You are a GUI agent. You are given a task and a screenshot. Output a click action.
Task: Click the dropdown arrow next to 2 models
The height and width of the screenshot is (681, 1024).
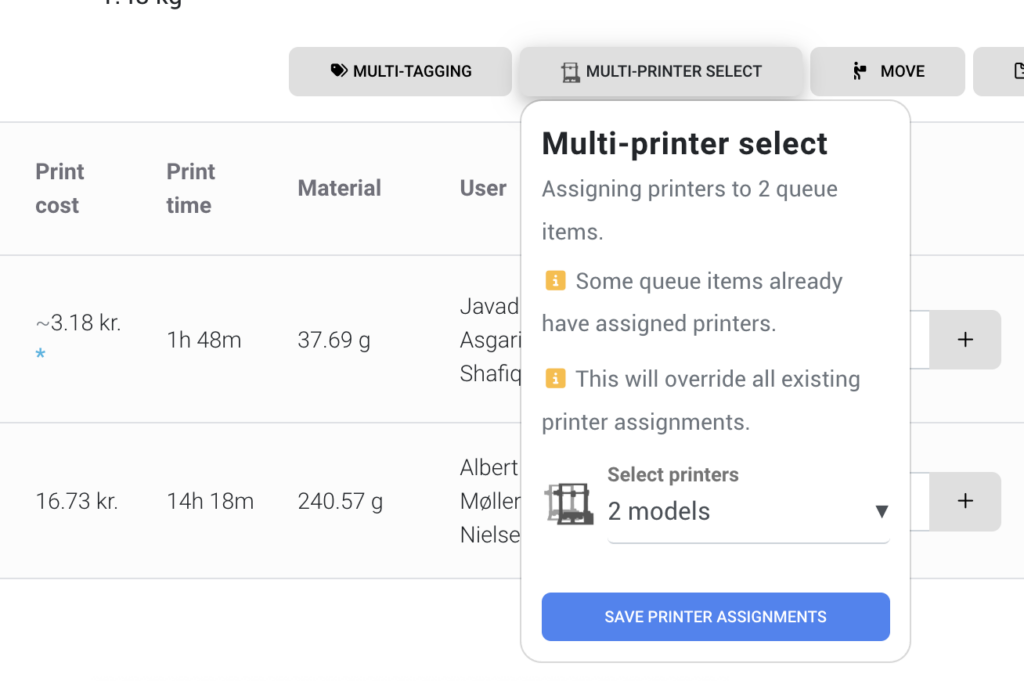(881, 511)
